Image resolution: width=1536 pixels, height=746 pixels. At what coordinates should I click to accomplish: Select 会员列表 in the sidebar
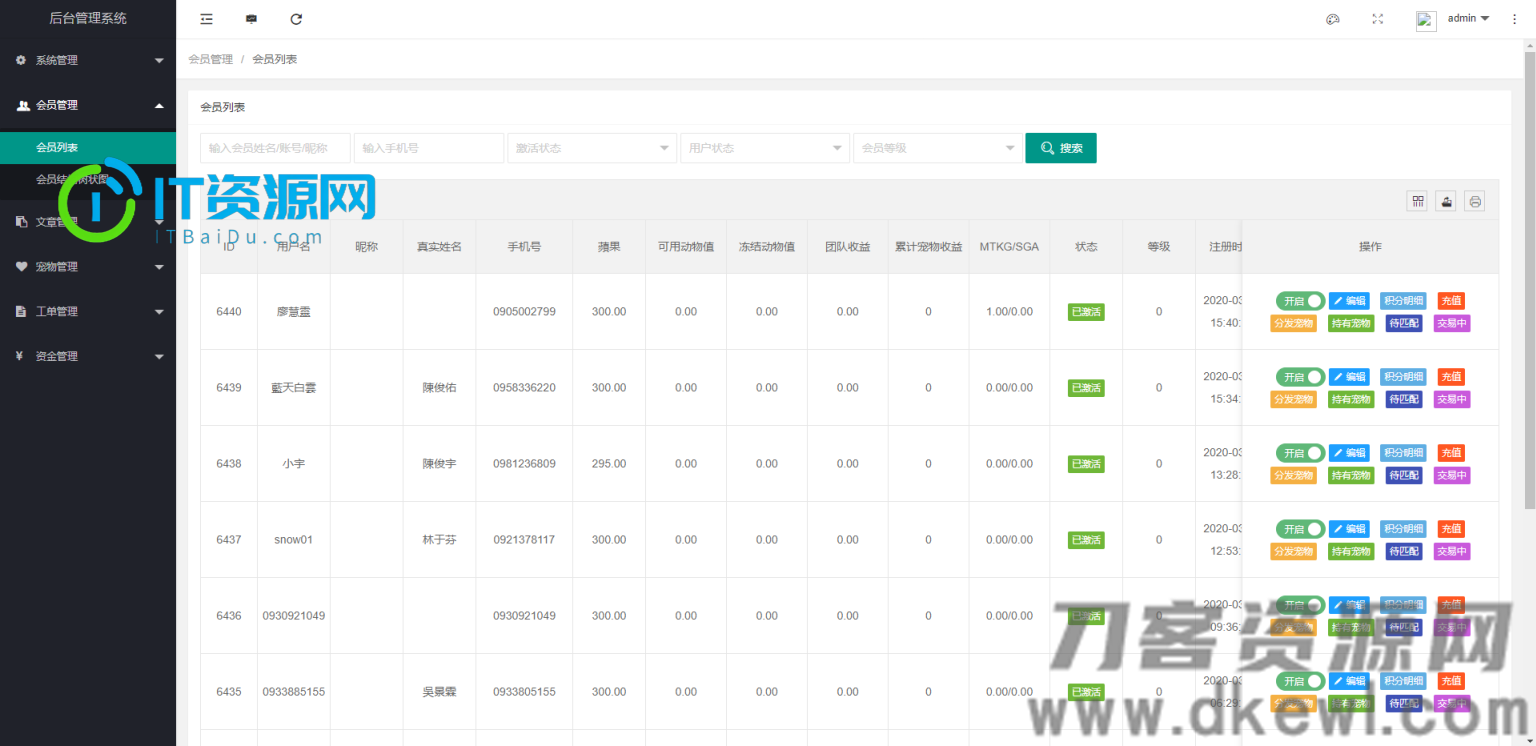click(88, 147)
